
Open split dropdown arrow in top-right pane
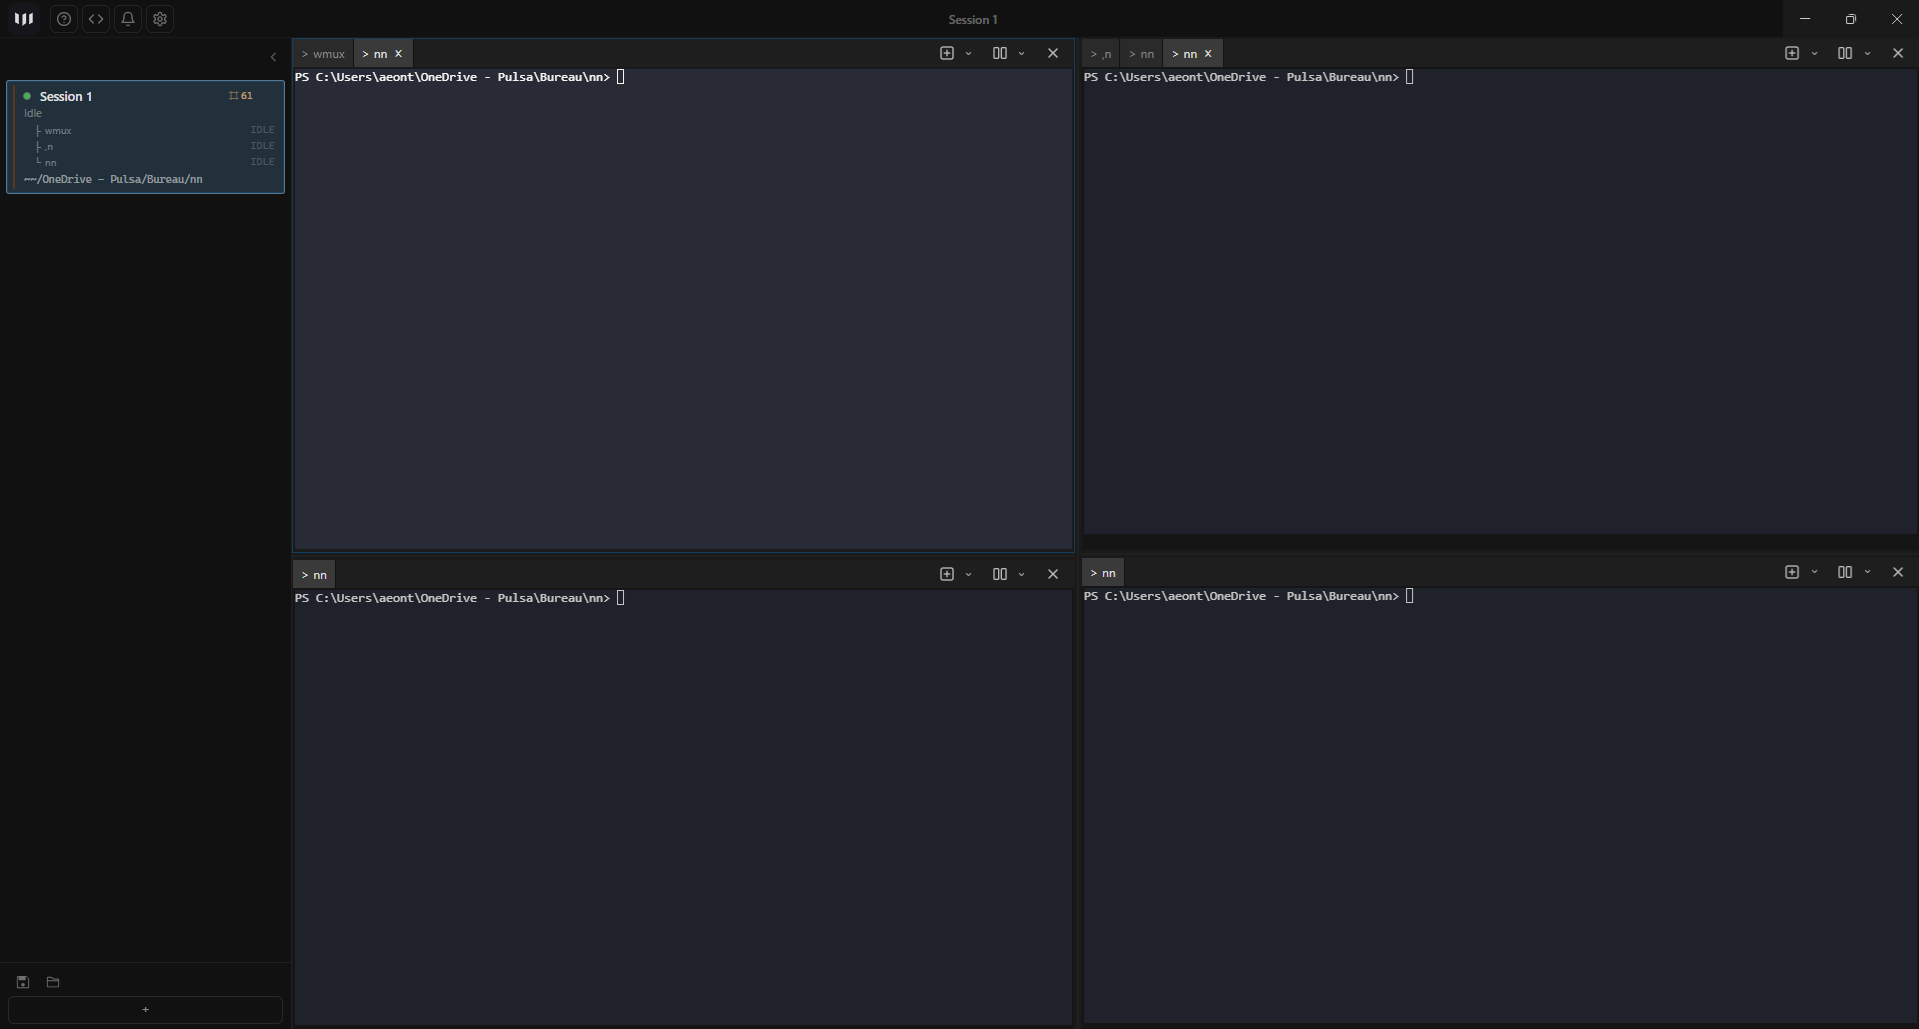coord(1867,53)
